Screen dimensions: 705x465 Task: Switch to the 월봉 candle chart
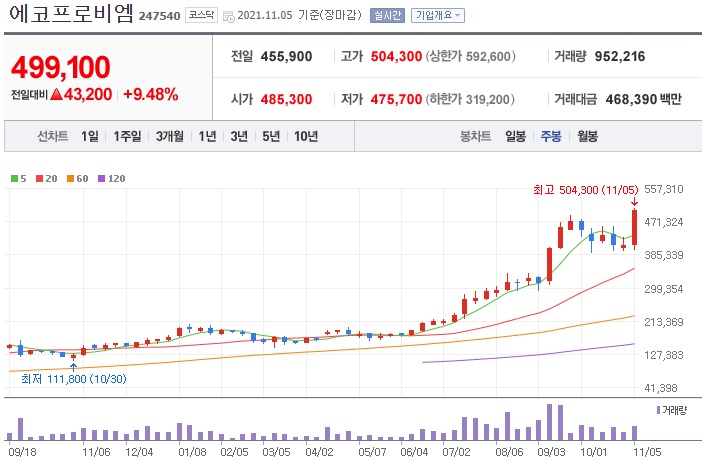[x=587, y=136]
